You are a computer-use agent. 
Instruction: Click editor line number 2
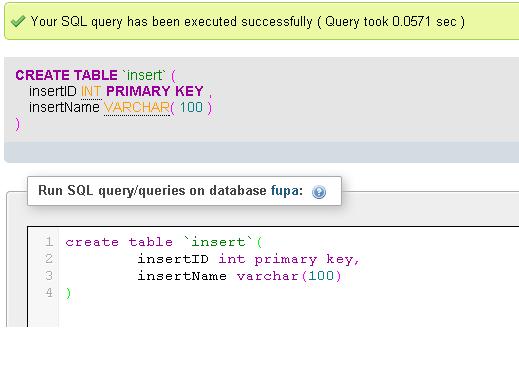[49, 259]
